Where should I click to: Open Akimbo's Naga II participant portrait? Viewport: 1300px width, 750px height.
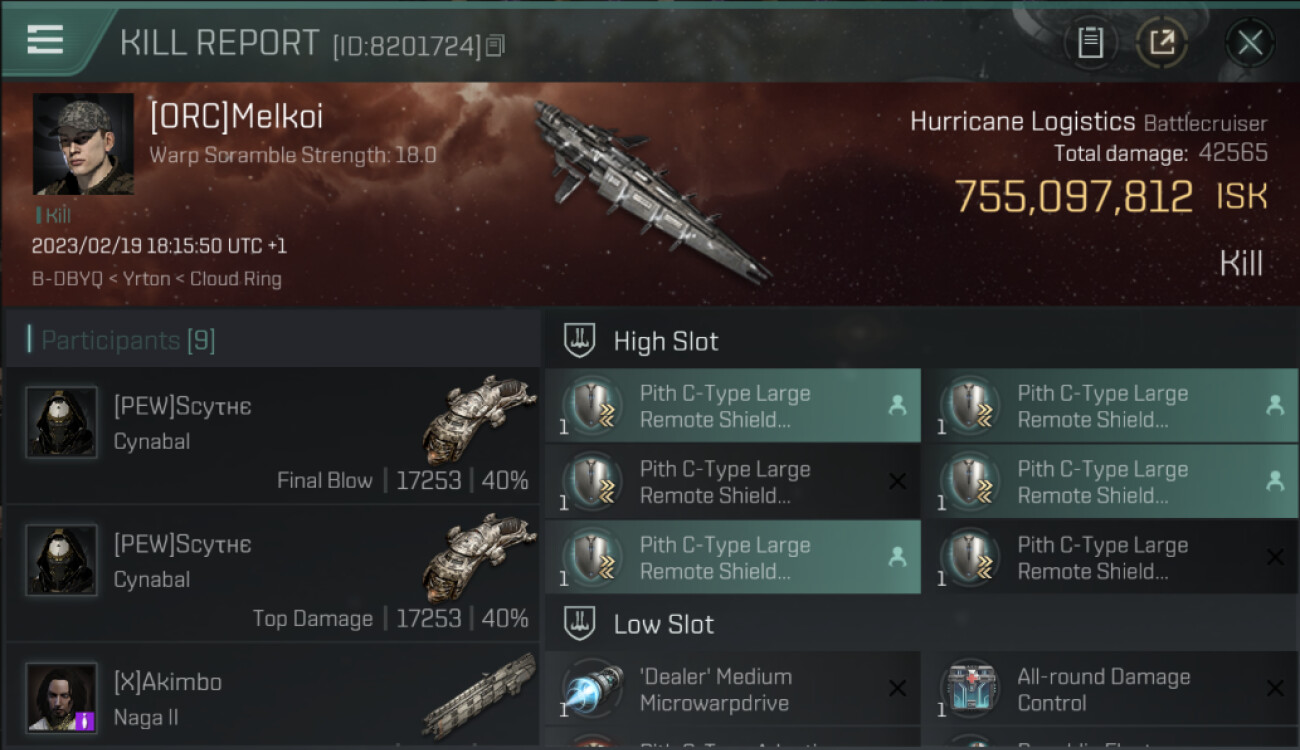pos(61,697)
